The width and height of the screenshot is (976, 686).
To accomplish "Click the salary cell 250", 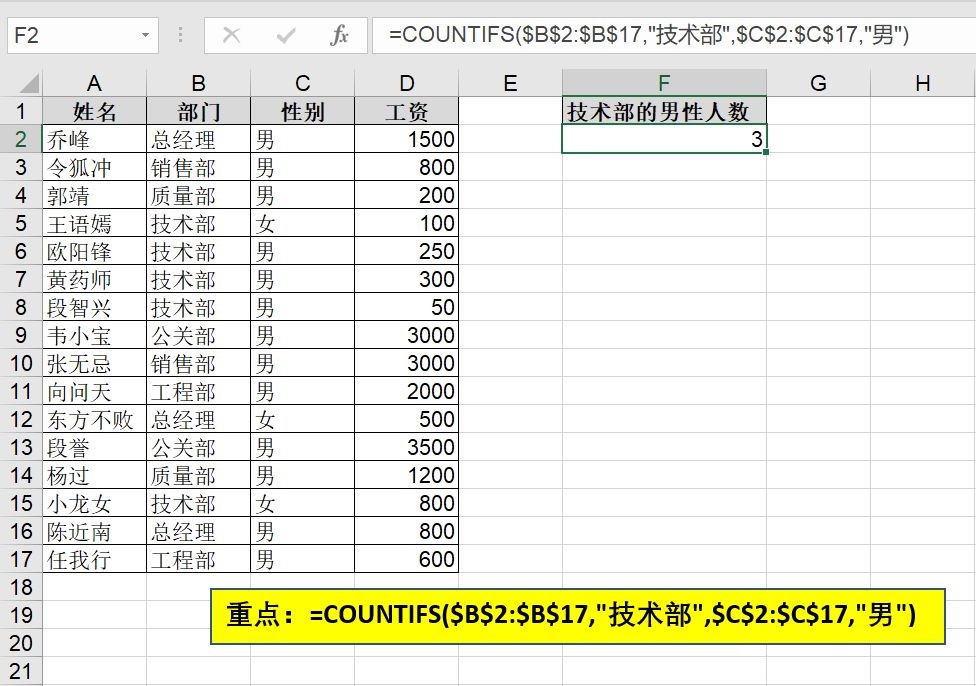I will click(x=406, y=251).
